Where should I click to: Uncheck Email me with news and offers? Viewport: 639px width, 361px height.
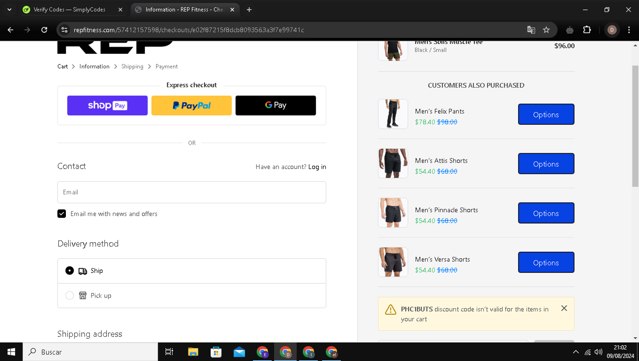tap(62, 214)
